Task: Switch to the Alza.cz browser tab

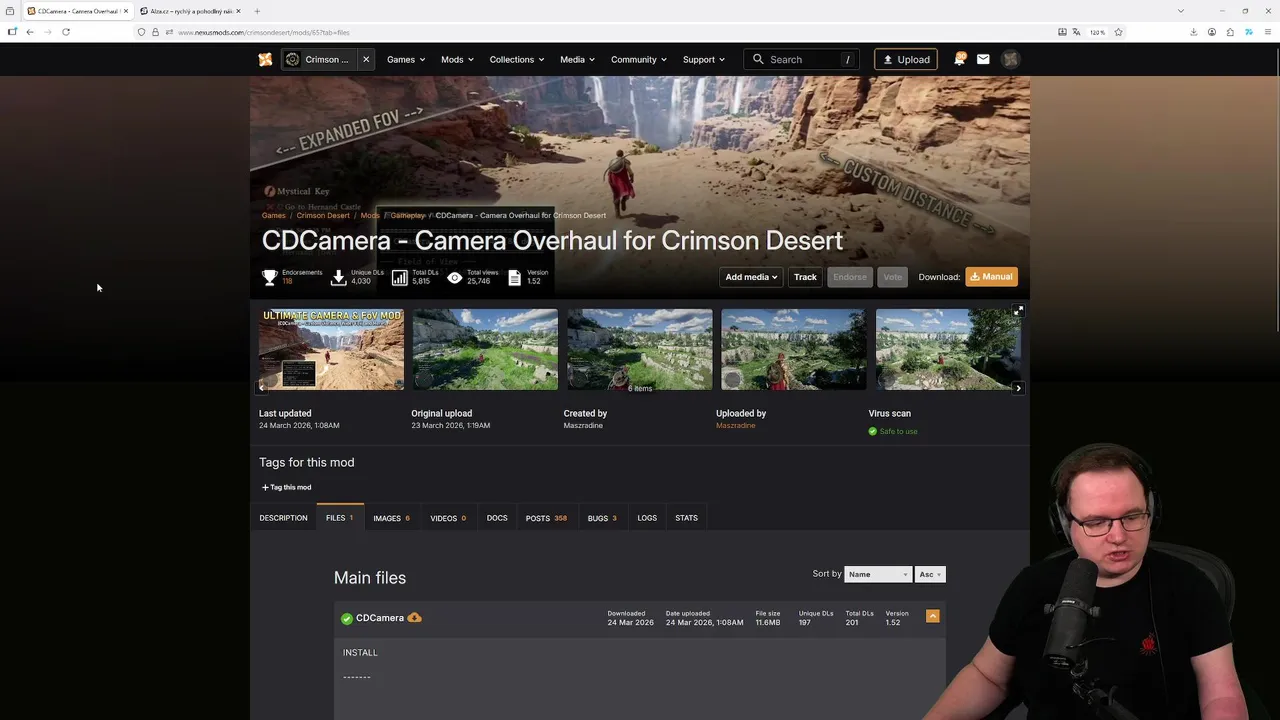Action: (191, 11)
